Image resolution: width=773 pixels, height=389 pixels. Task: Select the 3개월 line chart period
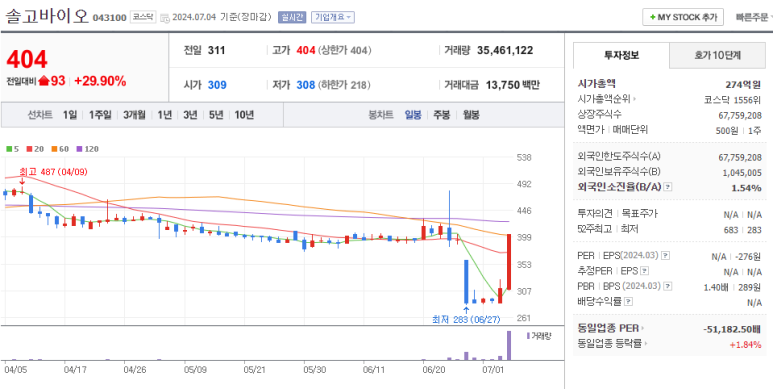(x=134, y=115)
